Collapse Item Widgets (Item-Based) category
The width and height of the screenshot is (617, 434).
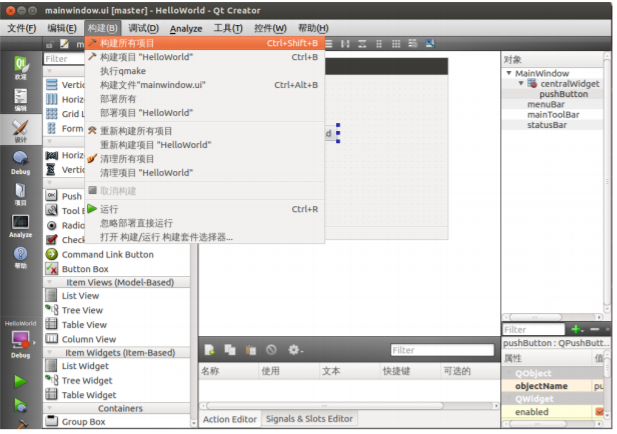point(50,352)
